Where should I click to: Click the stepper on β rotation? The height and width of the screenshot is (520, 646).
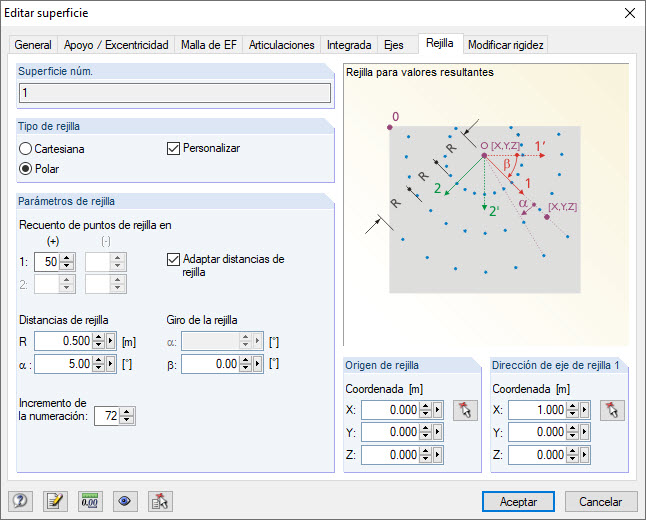pos(245,364)
